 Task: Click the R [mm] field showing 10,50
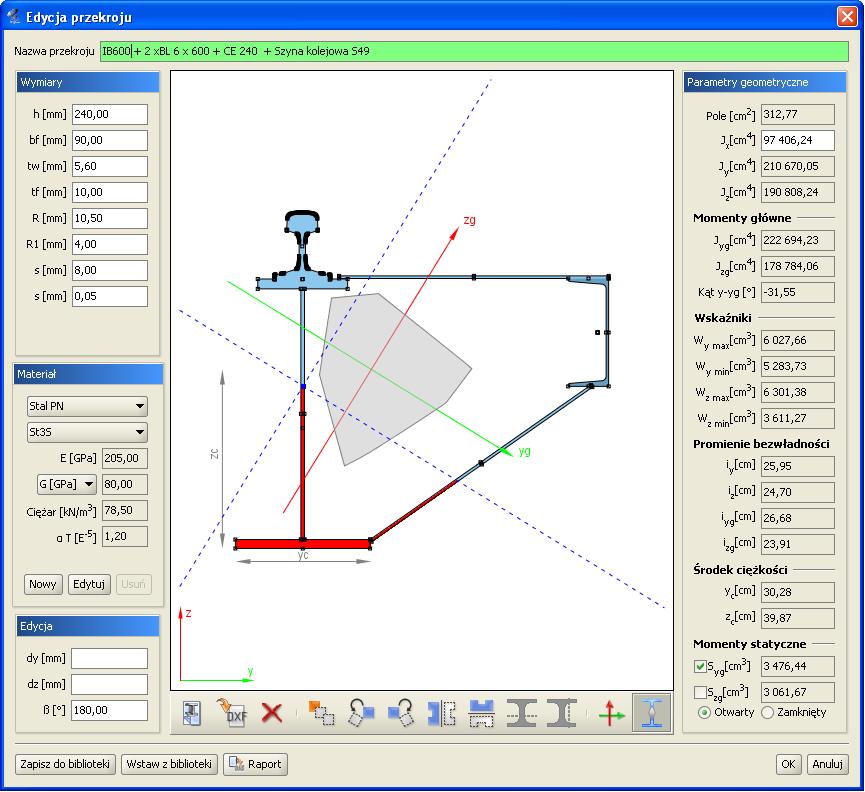110,218
